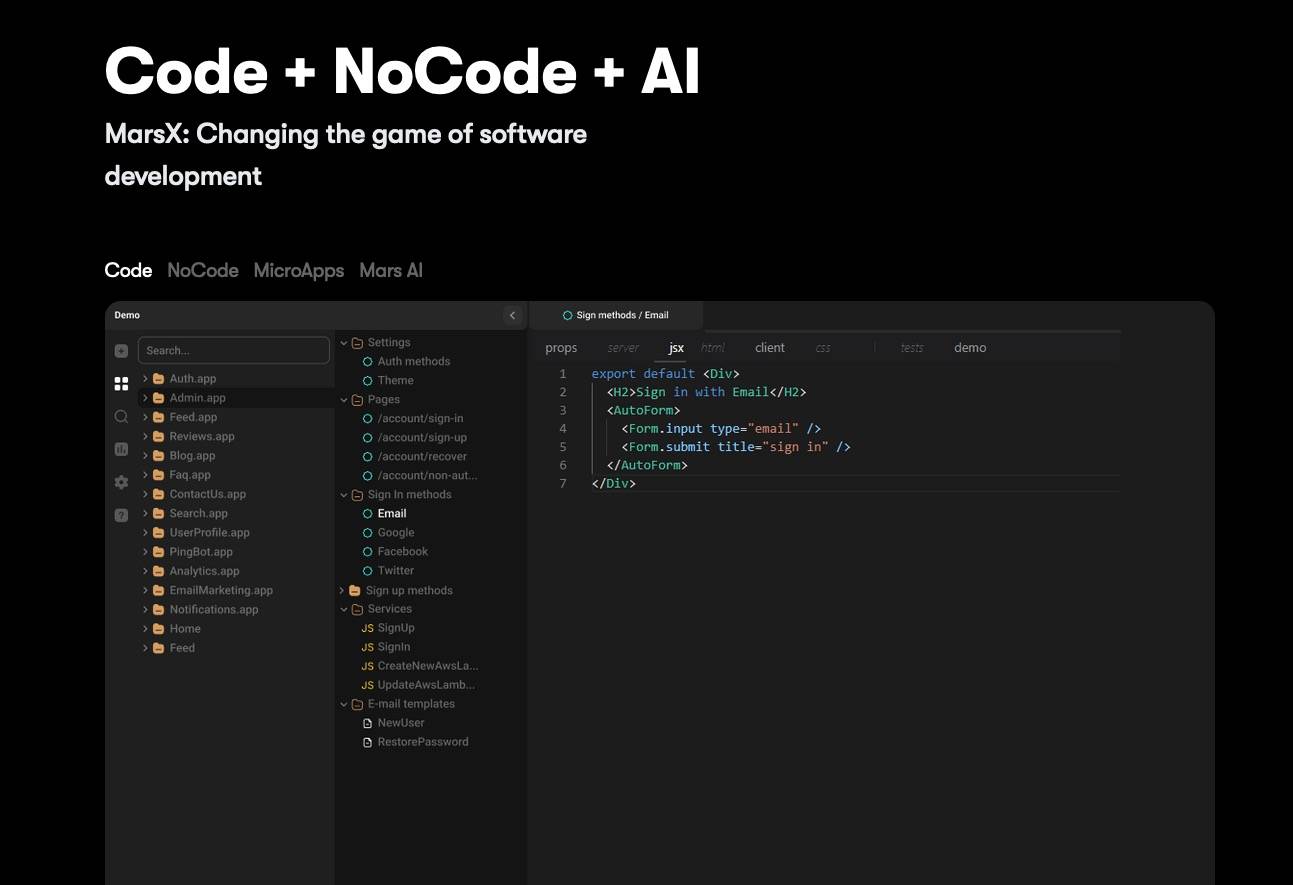Click the Sign up methods folder icon
Image resolution: width=1293 pixels, height=885 pixels.
click(354, 591)
